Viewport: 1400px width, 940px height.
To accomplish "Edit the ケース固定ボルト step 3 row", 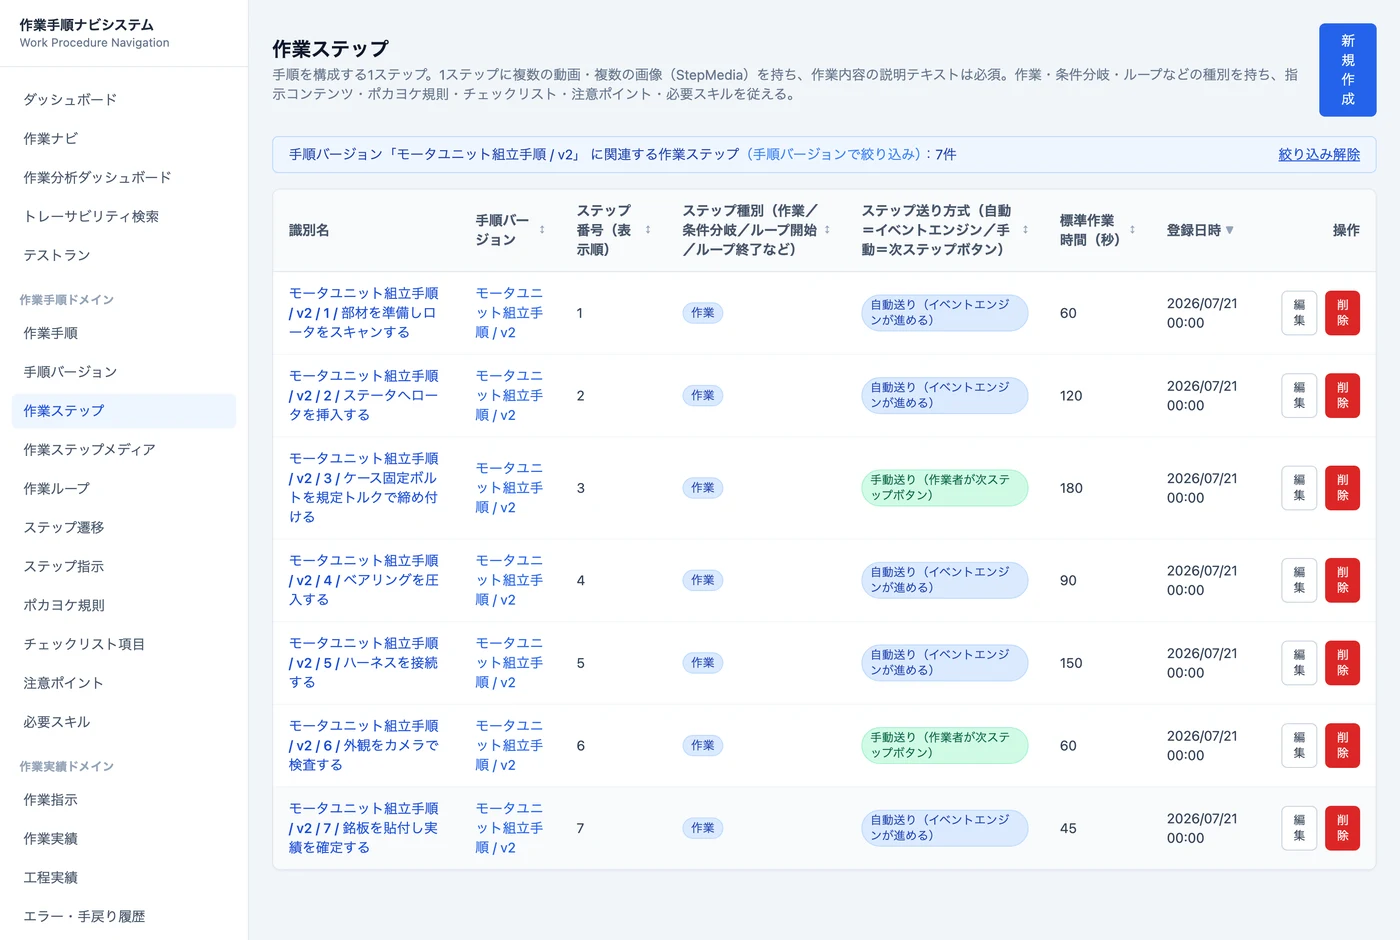I will (1299, 488).
